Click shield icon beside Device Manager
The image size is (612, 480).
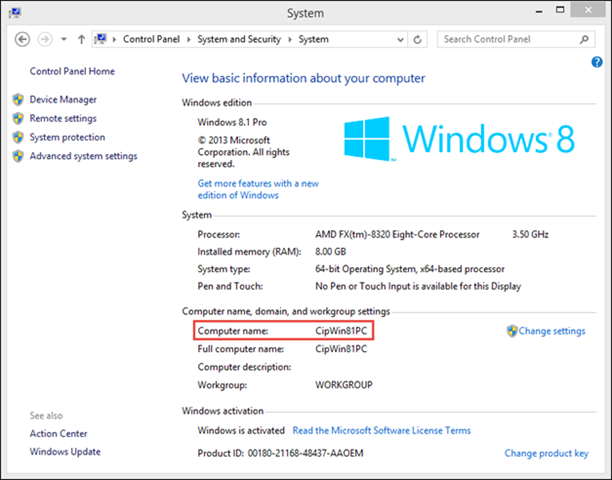tap(18, 100)
